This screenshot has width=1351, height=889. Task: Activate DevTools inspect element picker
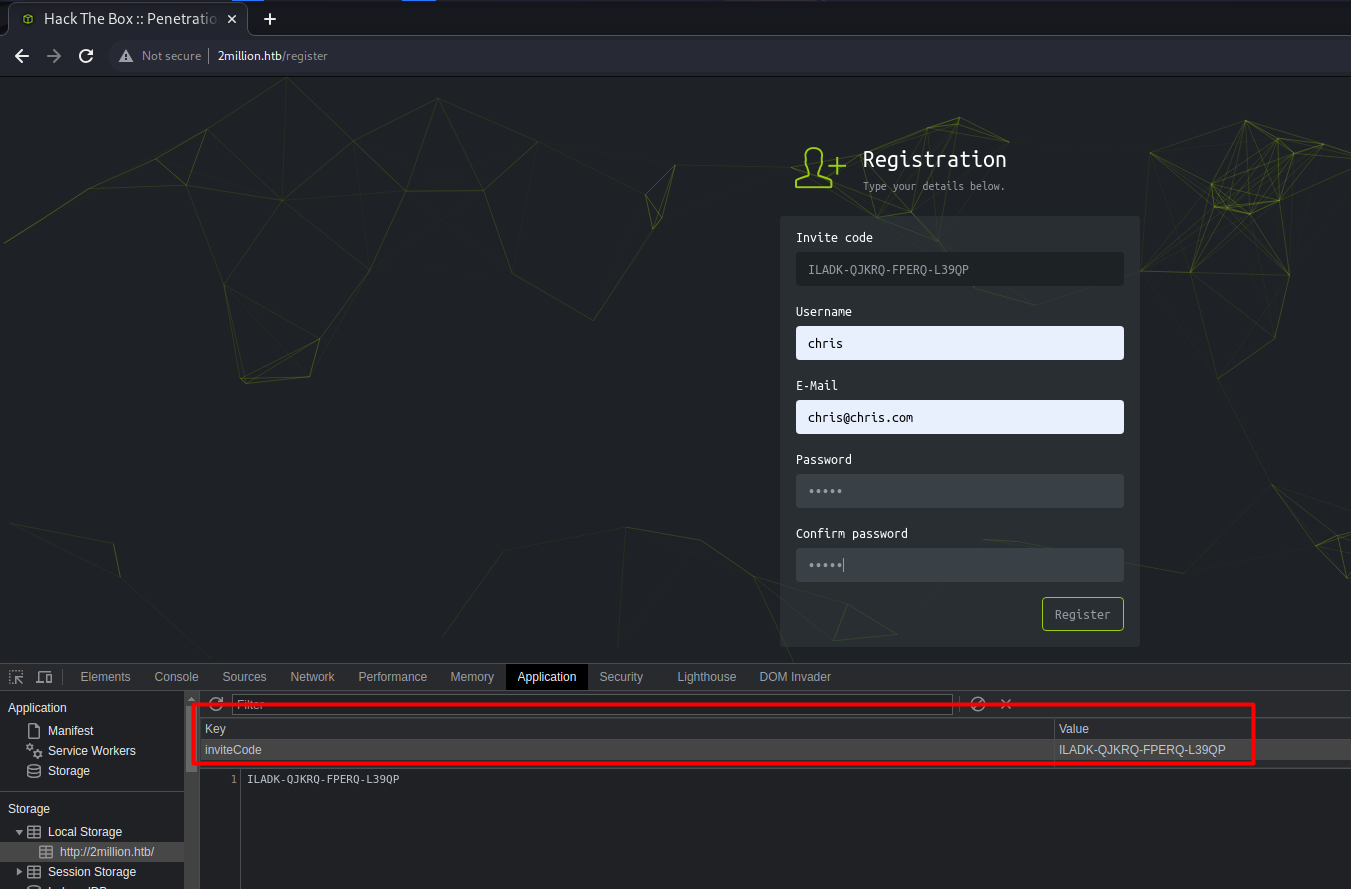16,677
